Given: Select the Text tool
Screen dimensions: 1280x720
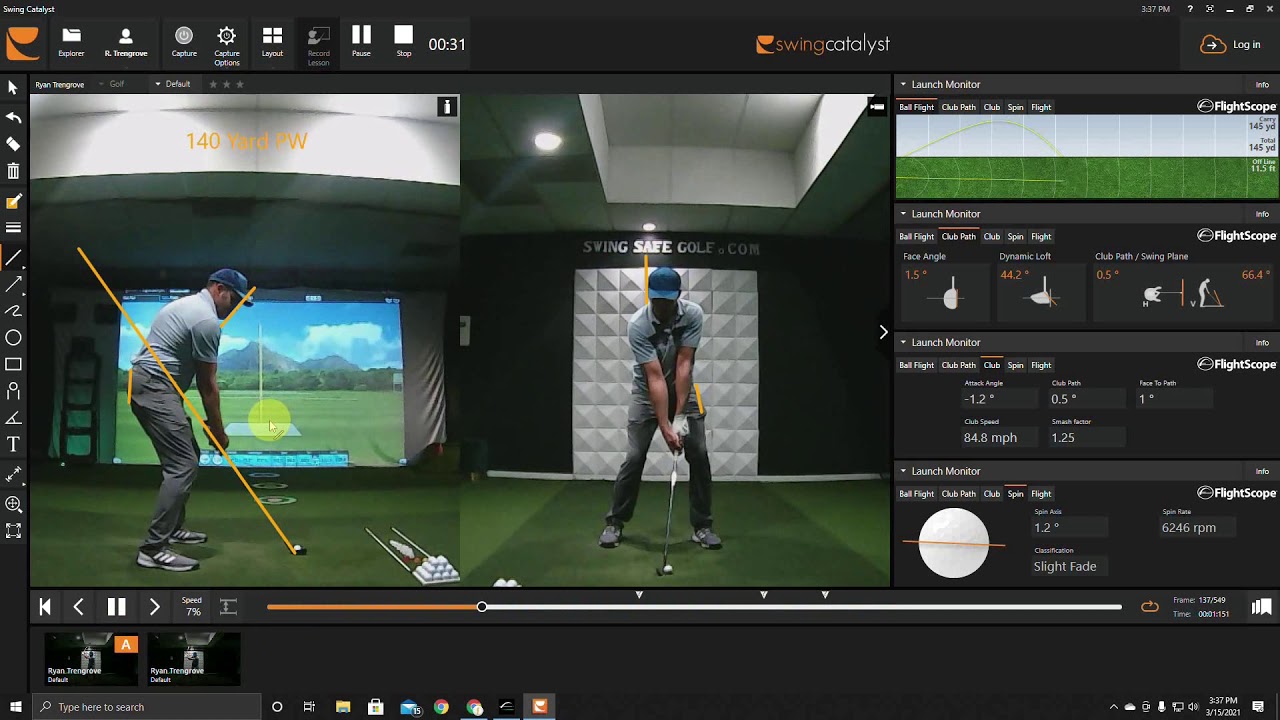Looking at the screenshot, I should coord(13,444).
